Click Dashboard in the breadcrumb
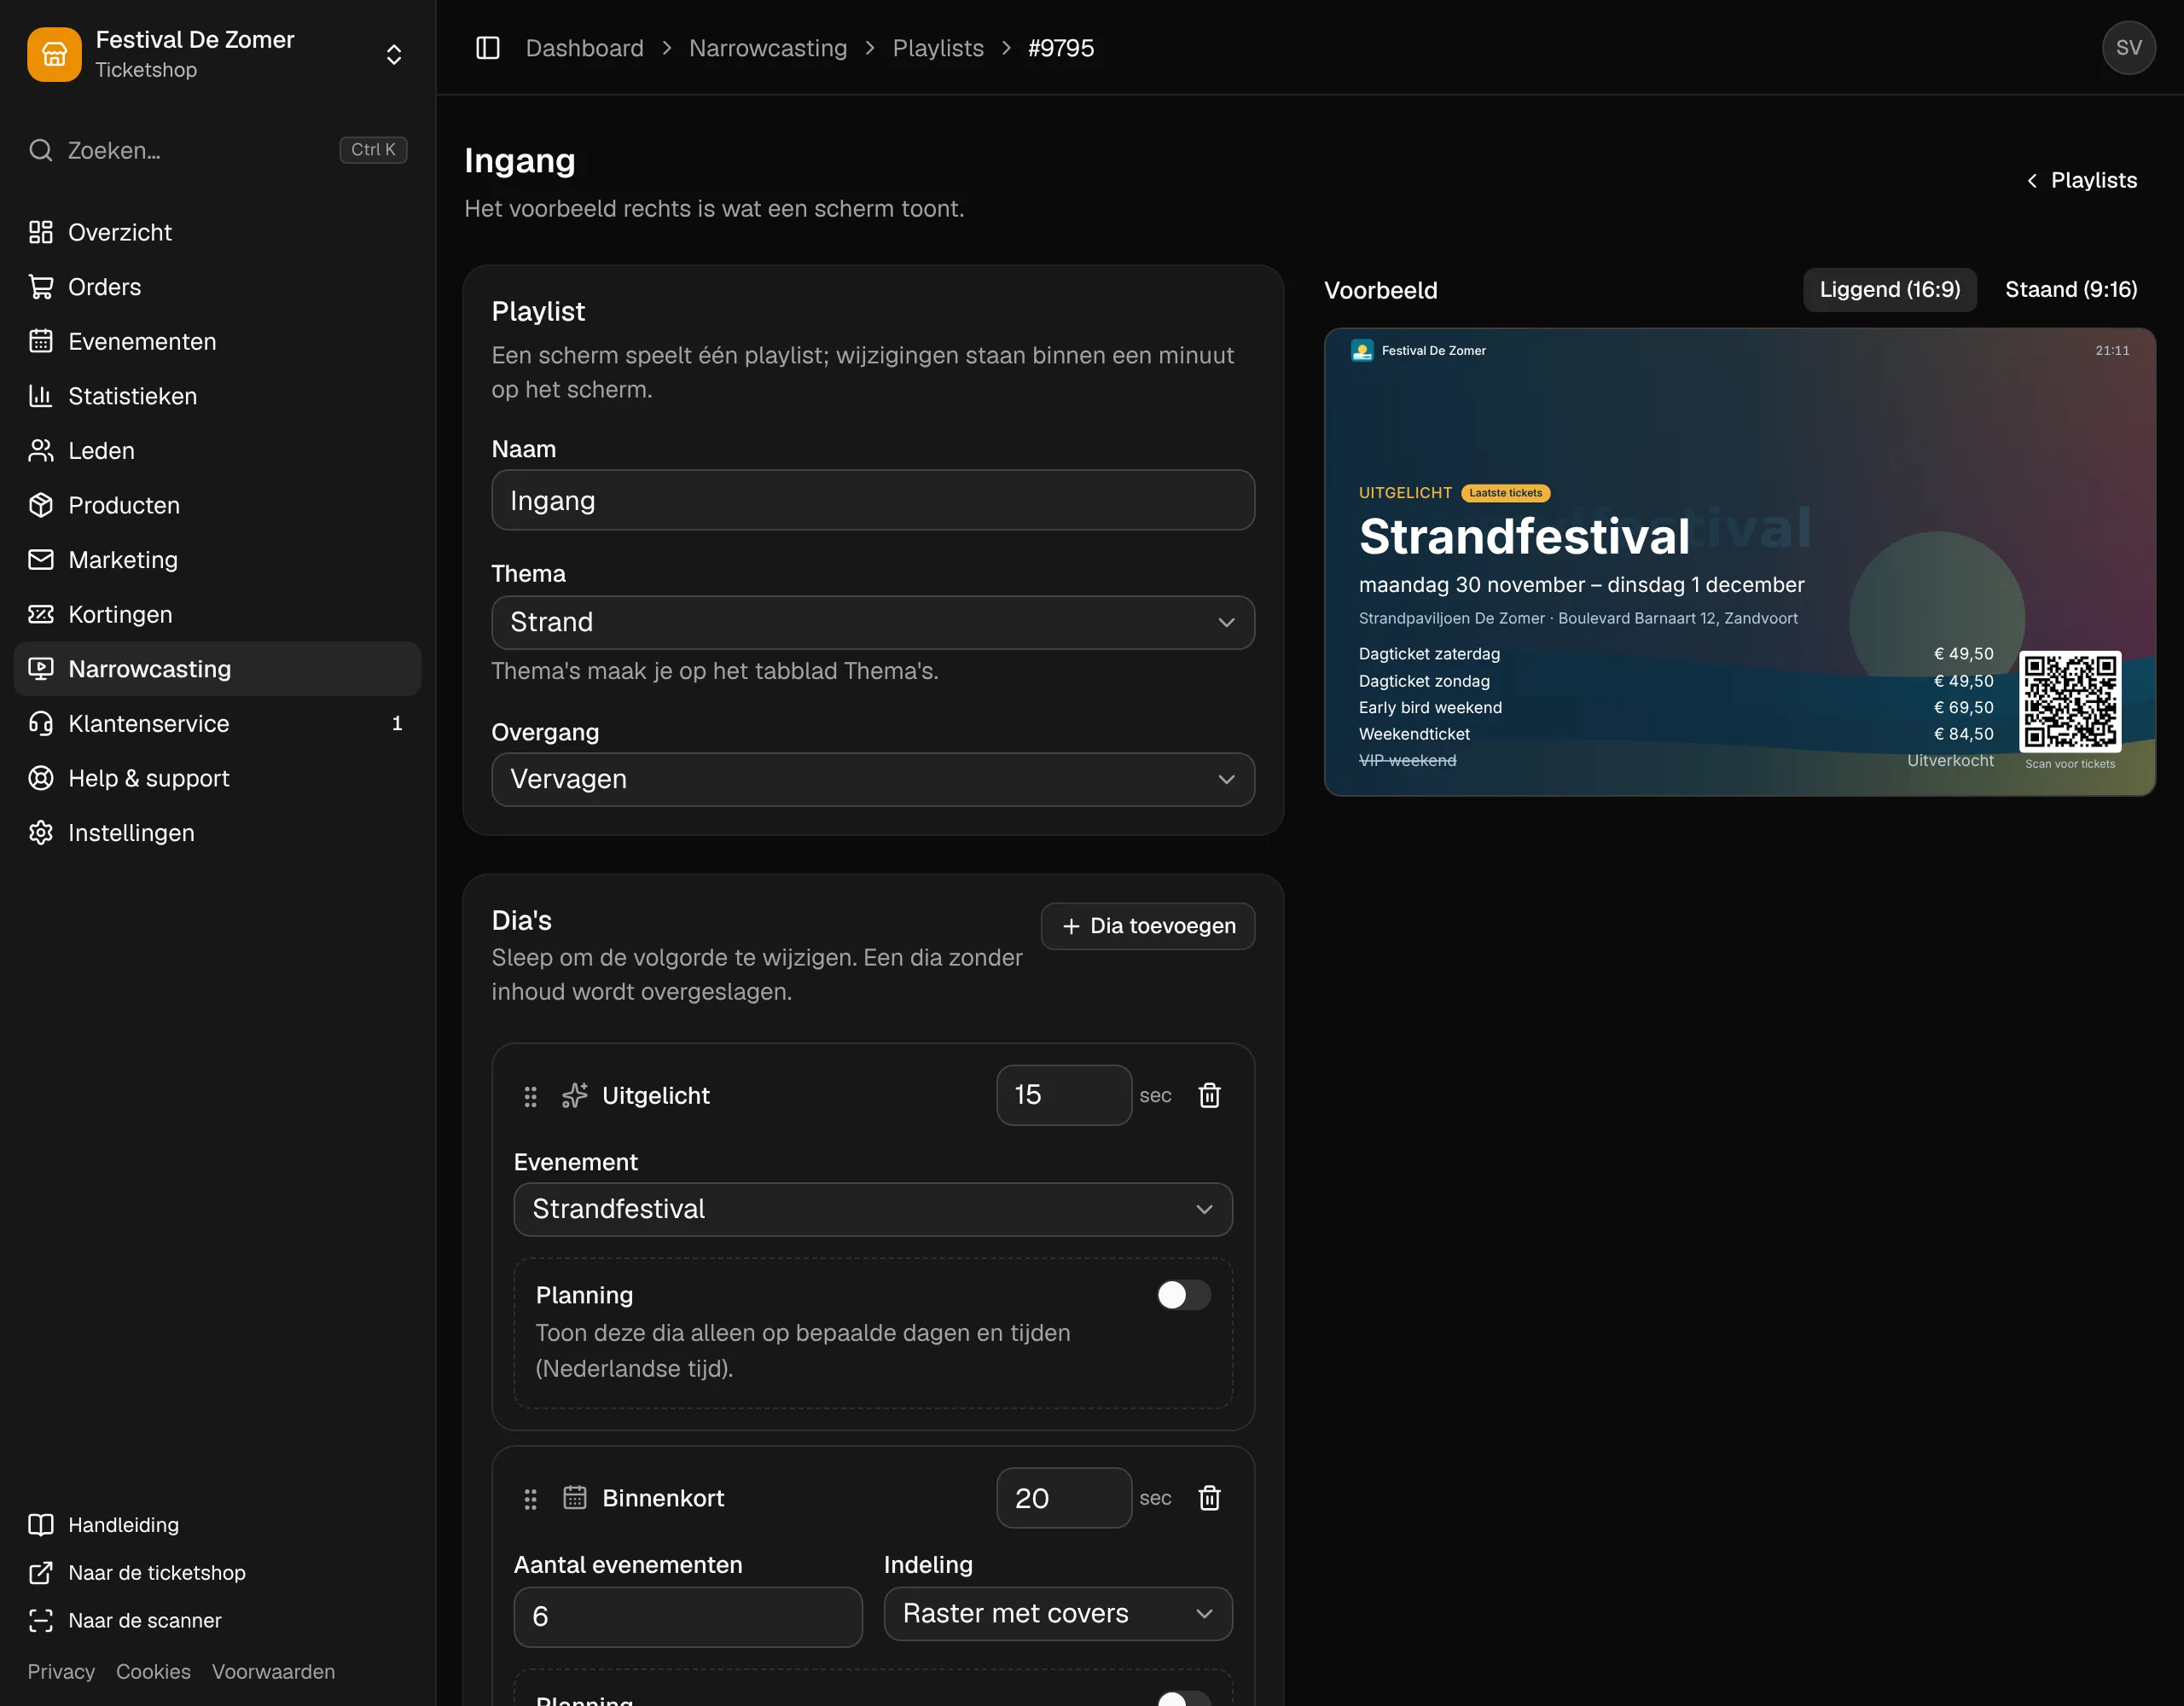Viewport: 2184px width, 1706px height. coord(585,48)
